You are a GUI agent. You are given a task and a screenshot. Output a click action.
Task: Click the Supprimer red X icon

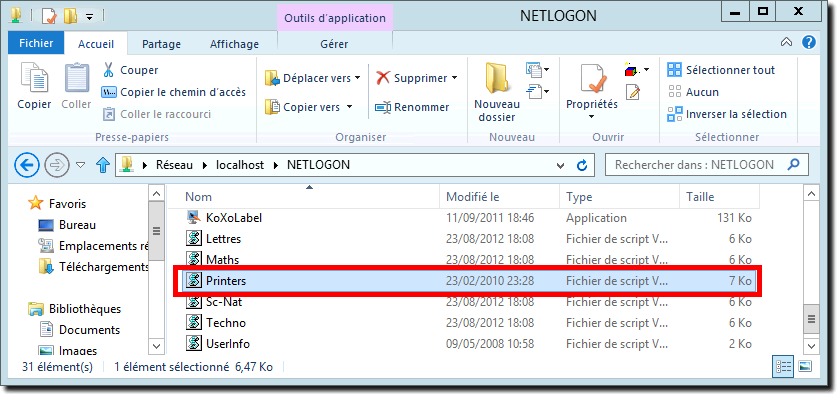(383, 78)
